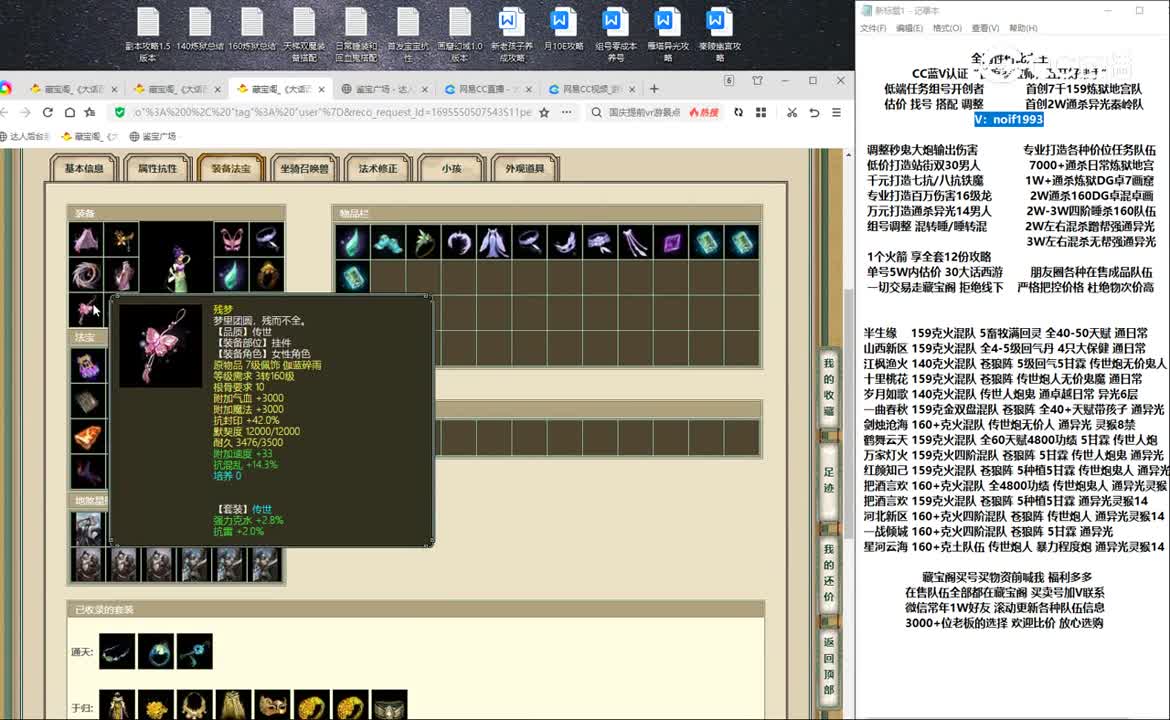Click the silver necklace equipment icon
This screenshot has width=1170, height=720.
(x=266, y=240)
